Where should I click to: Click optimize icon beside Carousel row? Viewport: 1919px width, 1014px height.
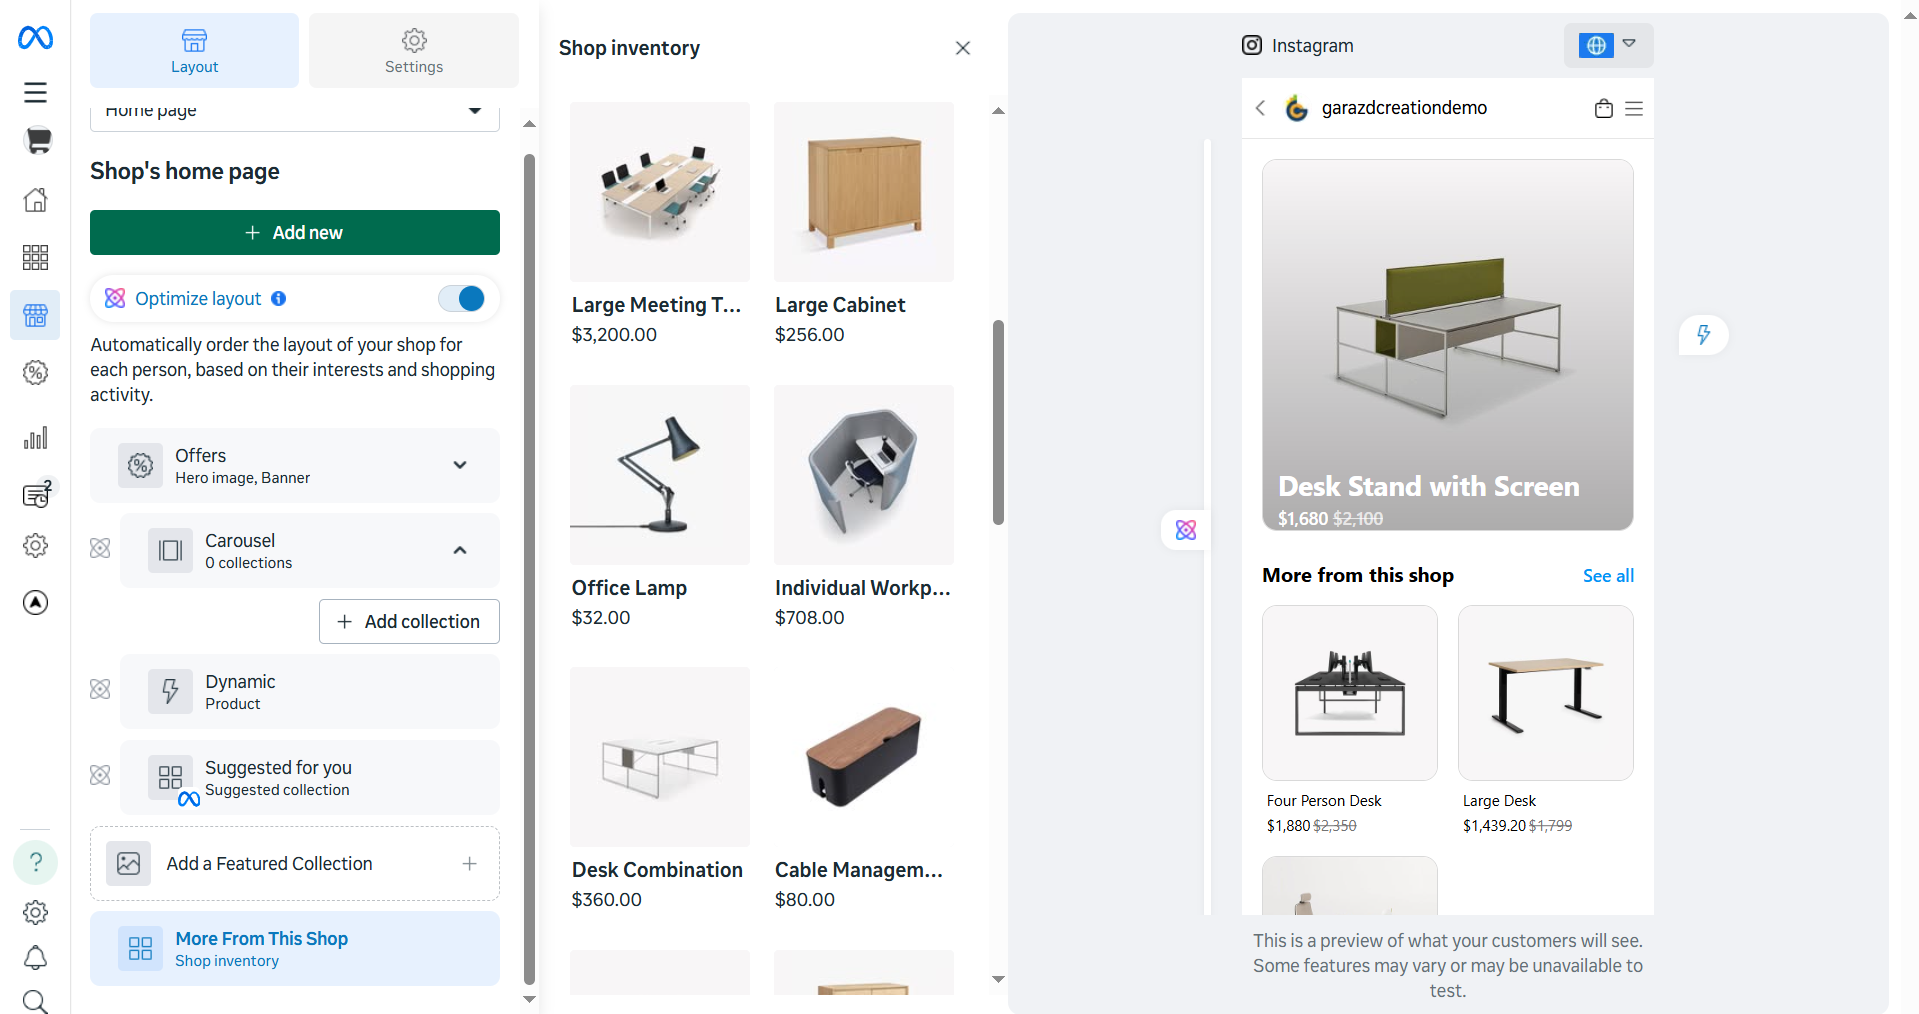[100, 548]
